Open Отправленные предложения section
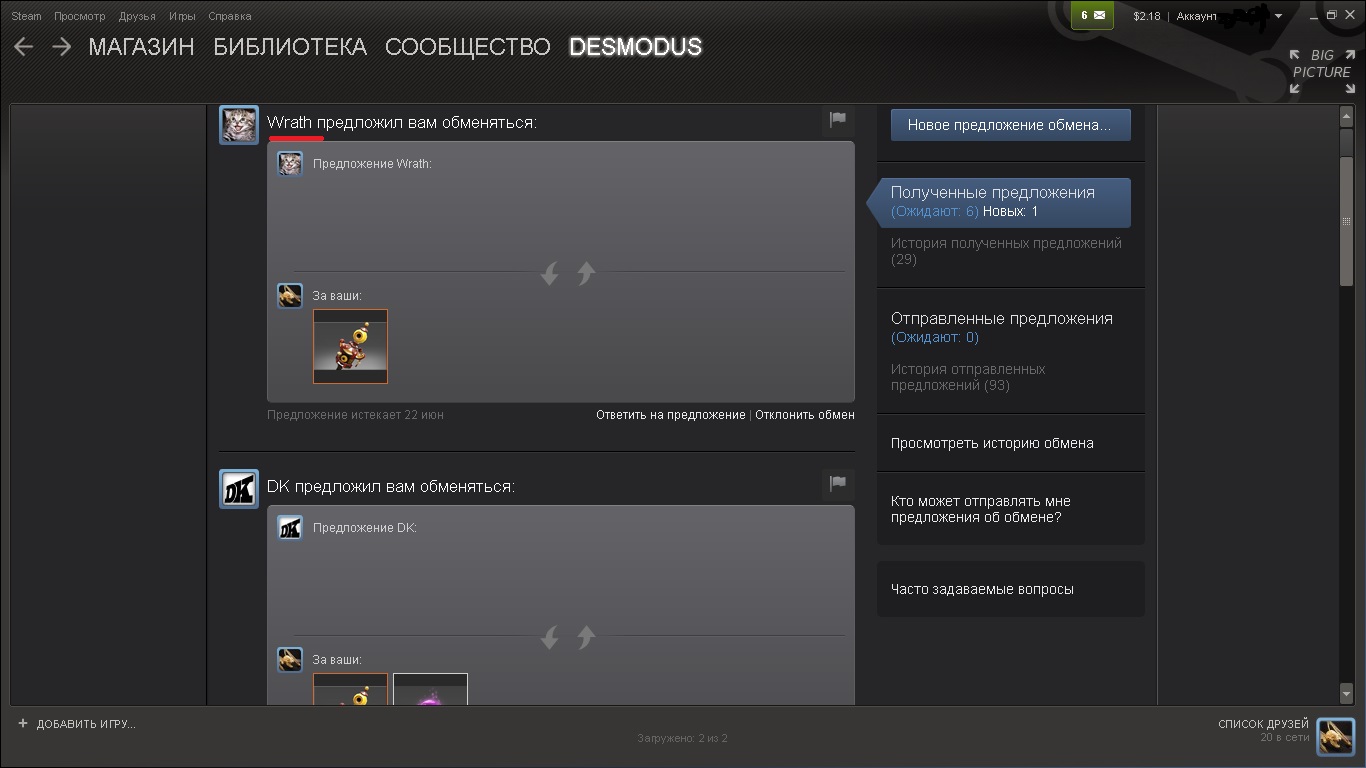 point(1002,319)
